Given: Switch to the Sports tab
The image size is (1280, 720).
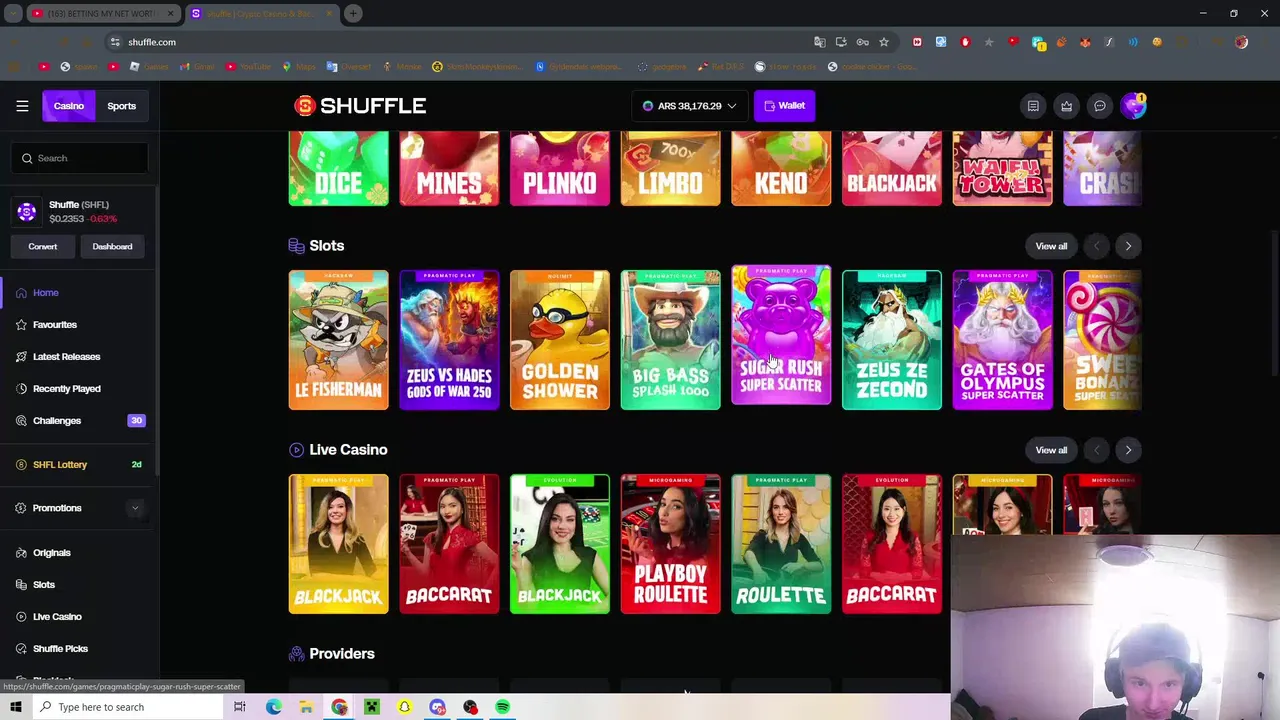Looking at the screenshot, I should 122,106.
